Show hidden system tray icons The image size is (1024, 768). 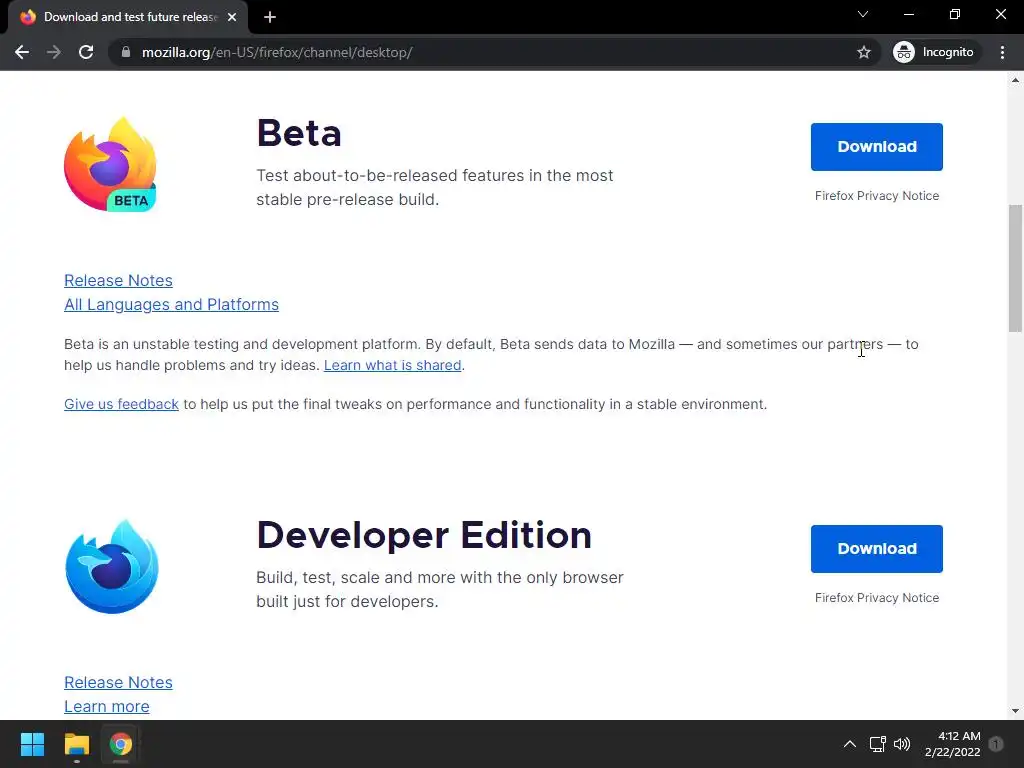coord(850,744)
